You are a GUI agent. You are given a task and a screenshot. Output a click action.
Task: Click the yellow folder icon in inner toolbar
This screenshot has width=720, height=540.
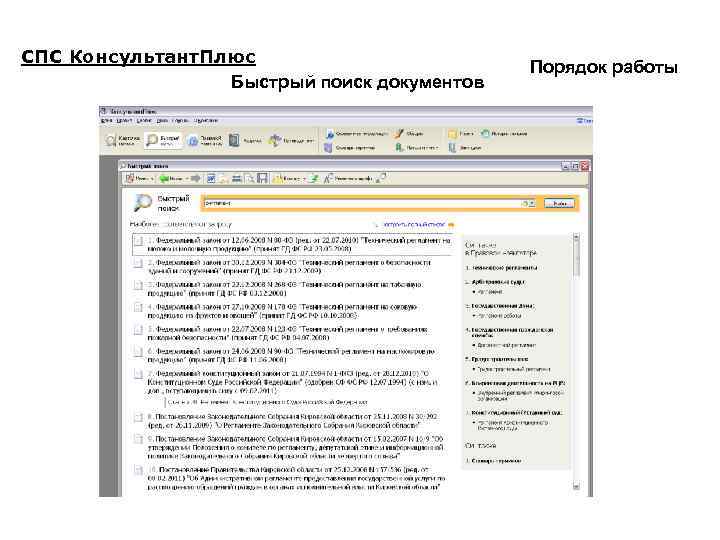click(277, 178)
